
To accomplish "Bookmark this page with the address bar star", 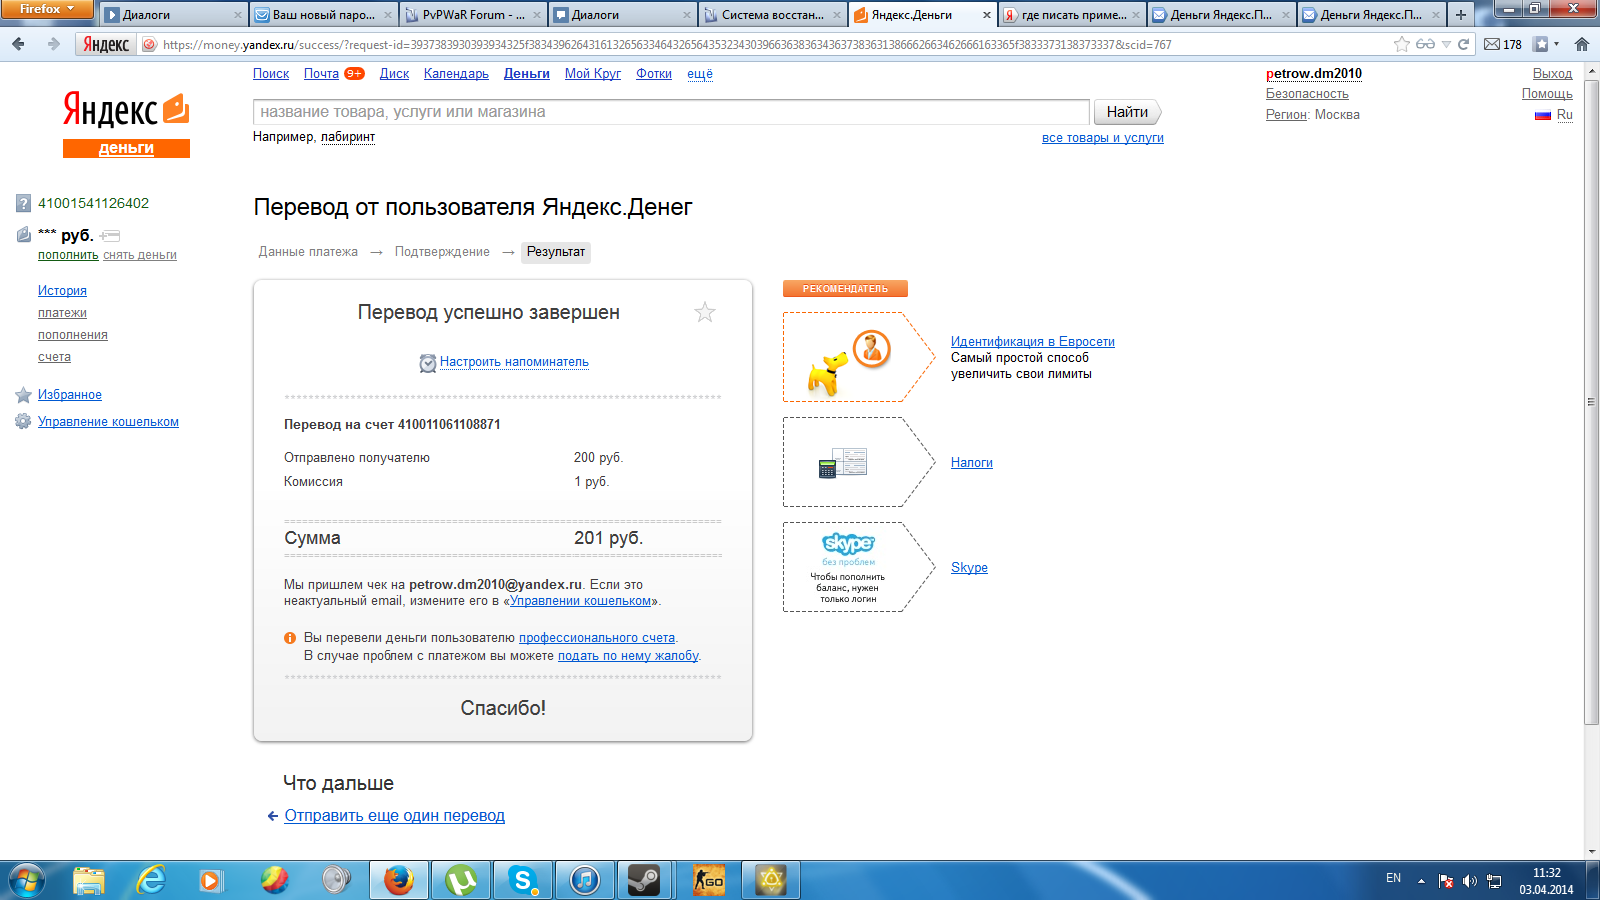I will coord(1402,44).
